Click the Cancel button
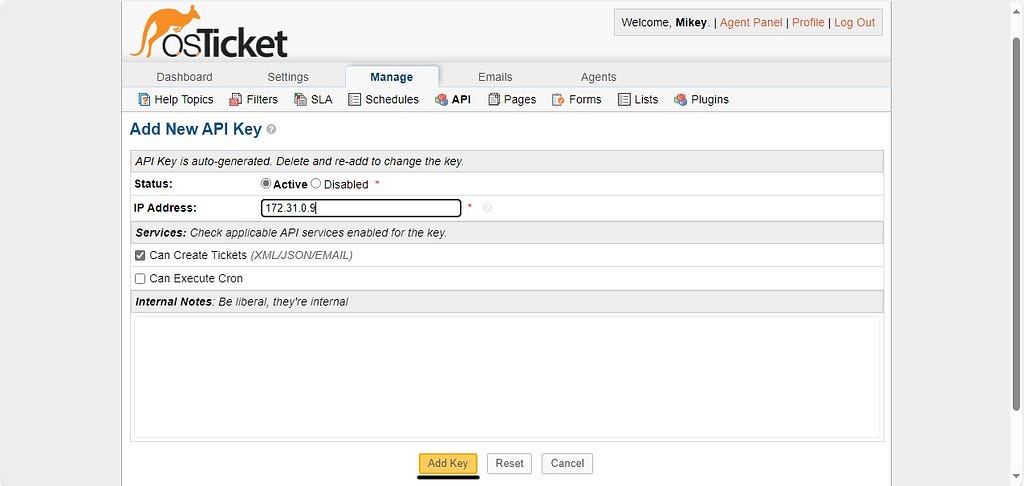 pos(567,463)
